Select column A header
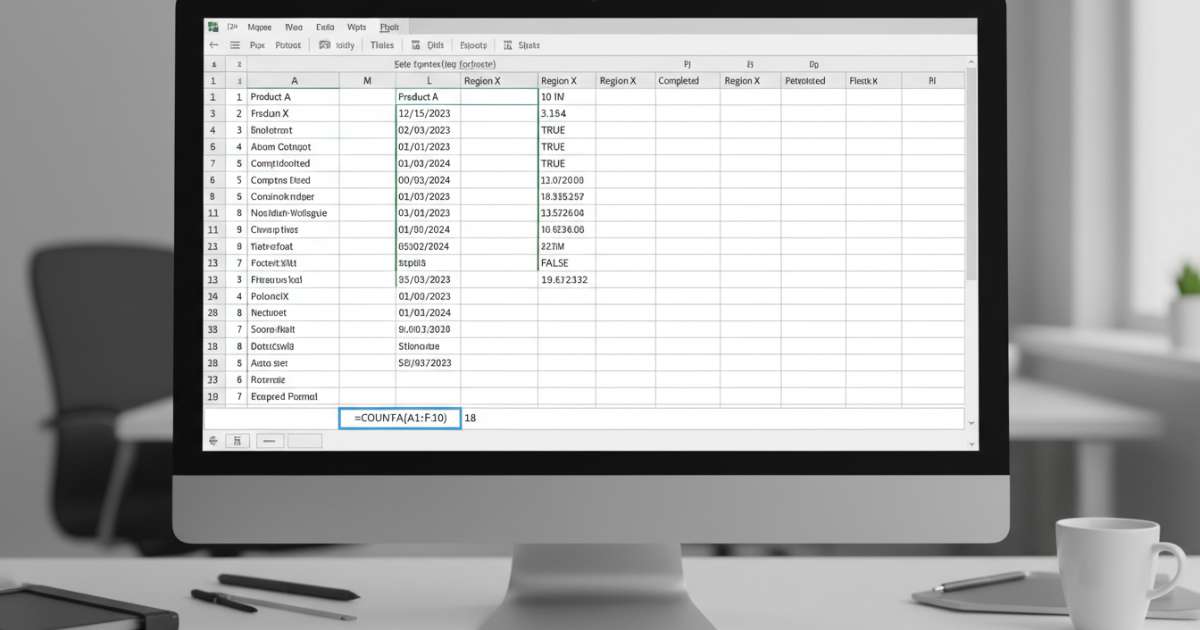 pyautogui.click(x=294, y=81)
